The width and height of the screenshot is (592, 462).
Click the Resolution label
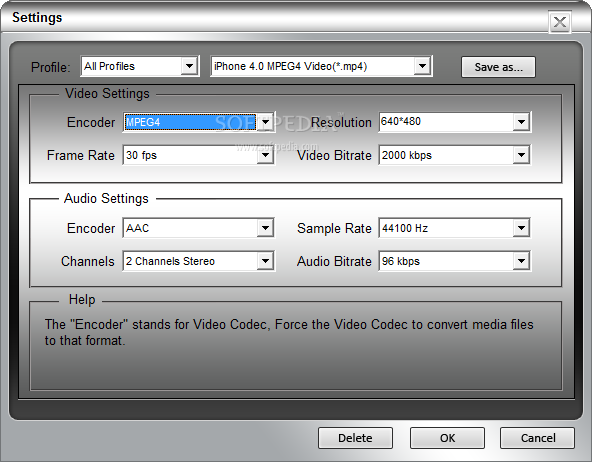(341, 122)
